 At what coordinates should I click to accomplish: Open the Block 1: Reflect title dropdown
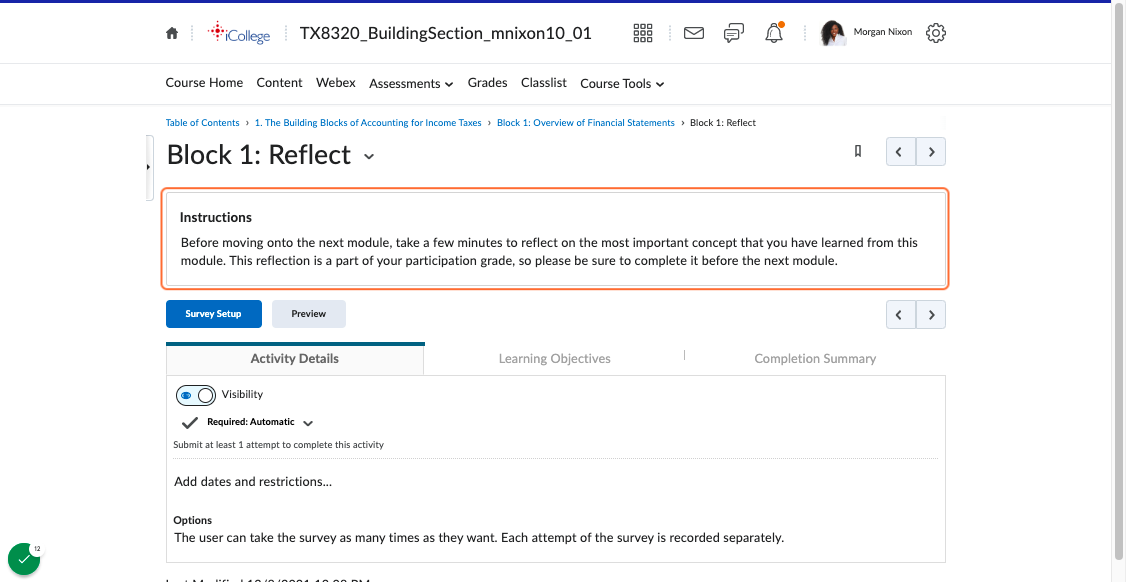tap(369, 156)
